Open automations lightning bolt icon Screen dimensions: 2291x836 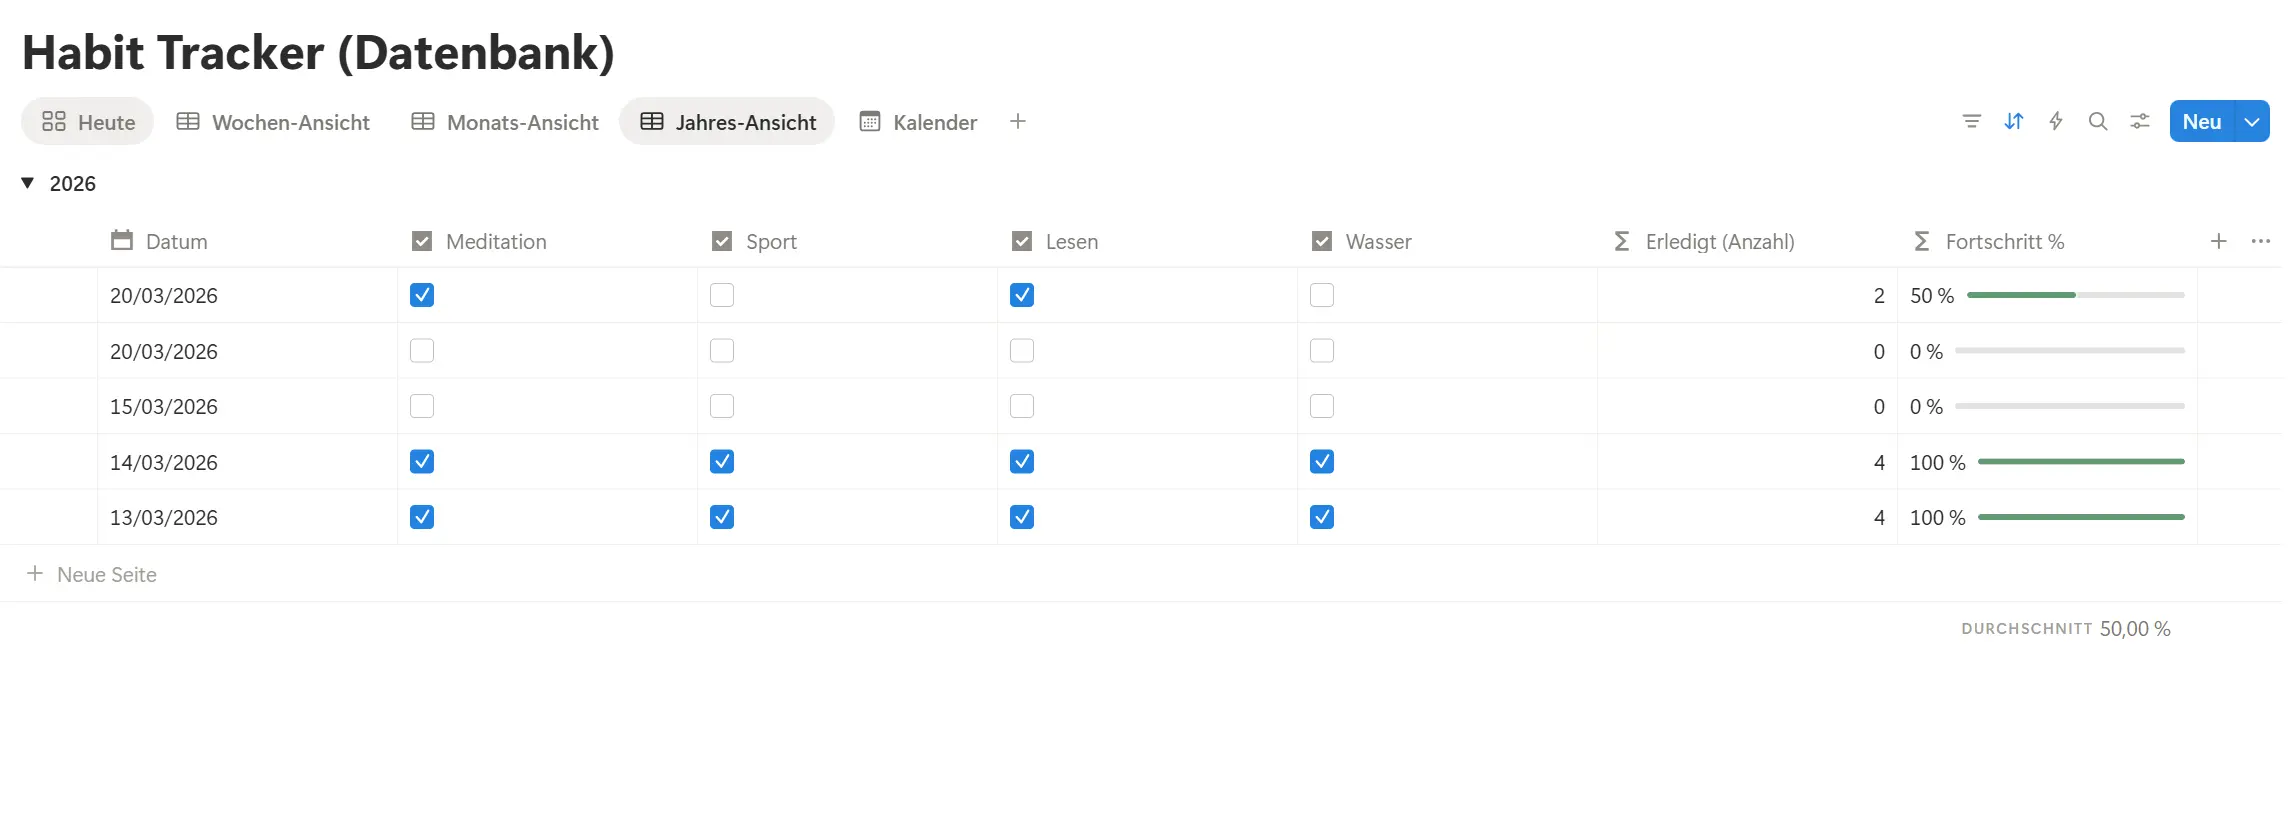(2055, 122)
